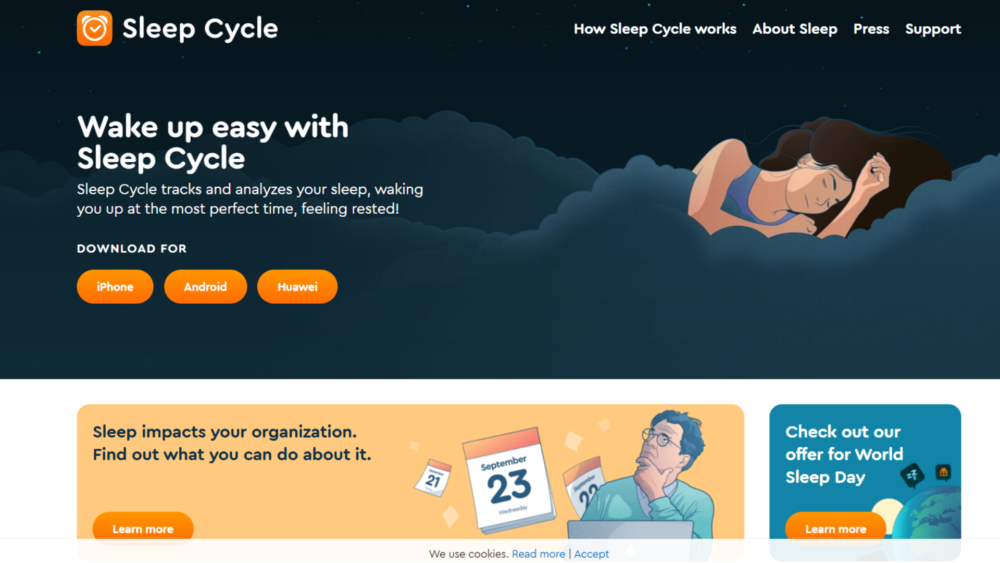Open the About Sleep page

[x=795, y=29]
